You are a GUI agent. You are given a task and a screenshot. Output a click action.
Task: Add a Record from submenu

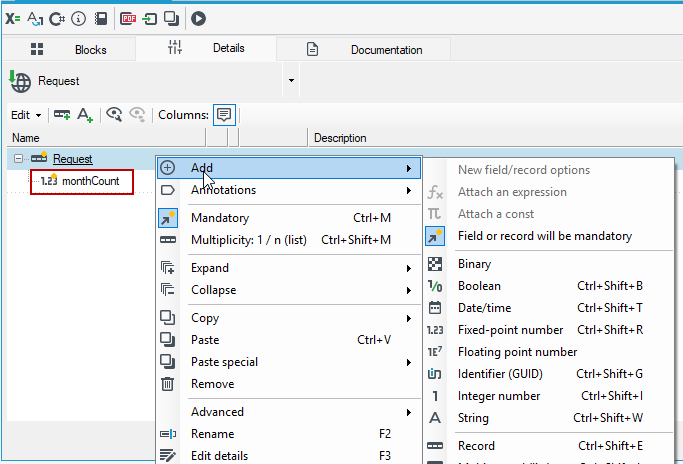[x=549, y=446]
